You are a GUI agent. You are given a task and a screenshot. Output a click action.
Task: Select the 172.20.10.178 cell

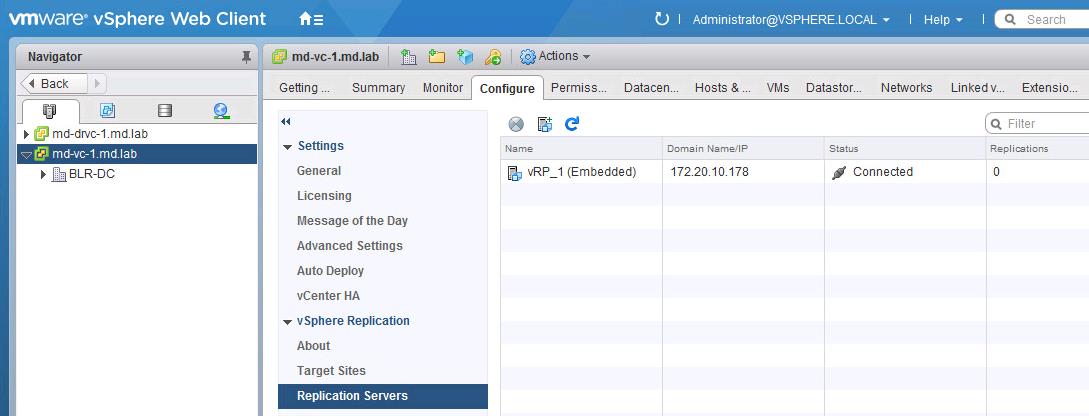pos(743,172)
